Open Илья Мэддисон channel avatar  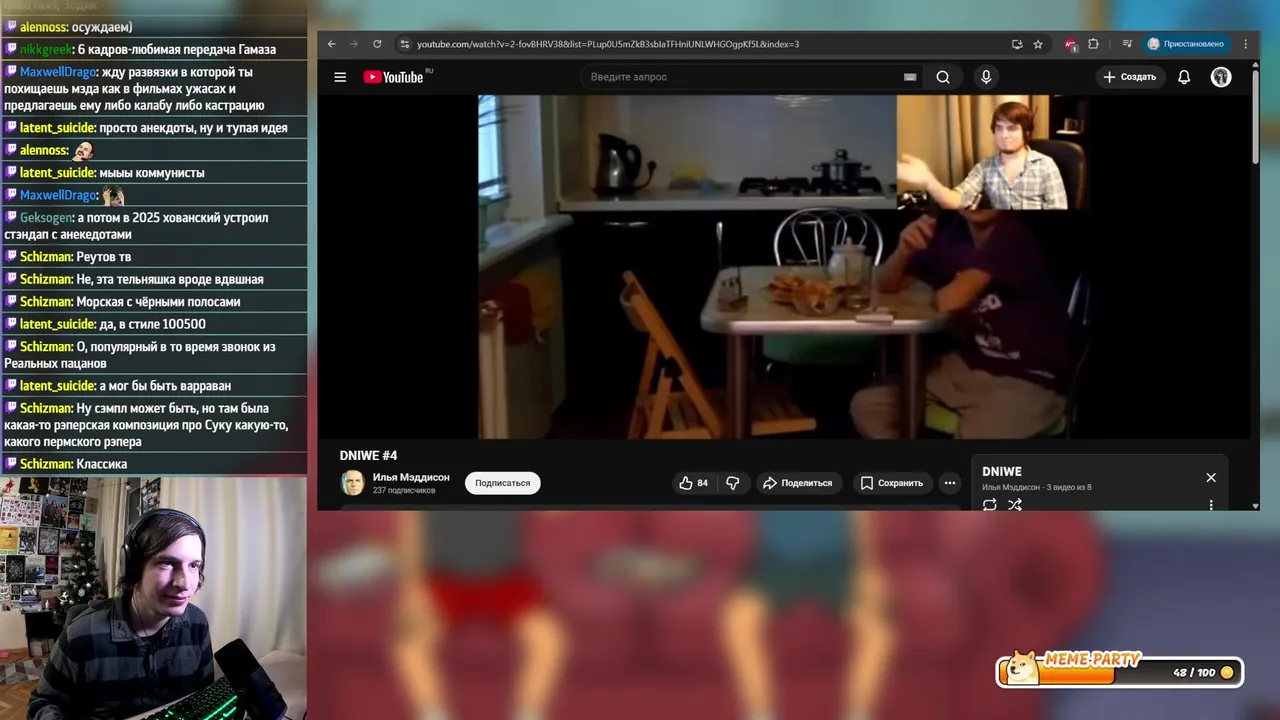(x=352, y=483)
